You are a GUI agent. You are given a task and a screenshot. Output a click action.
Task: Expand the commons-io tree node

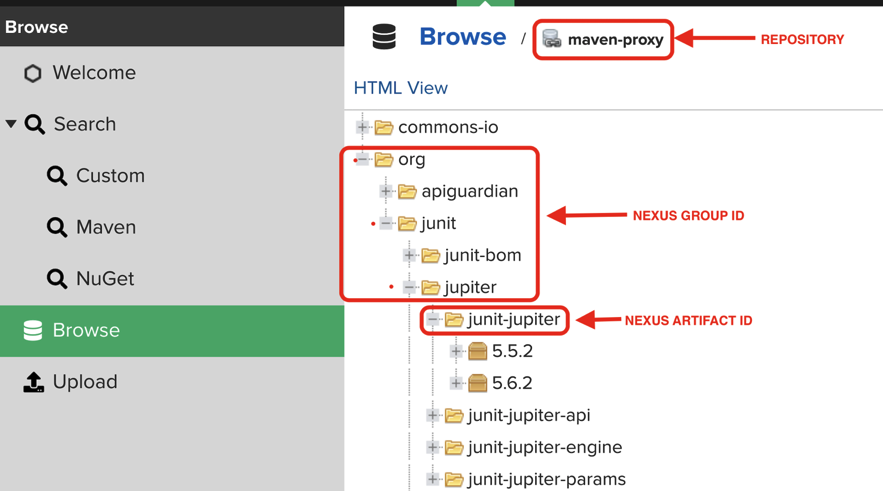363,128
